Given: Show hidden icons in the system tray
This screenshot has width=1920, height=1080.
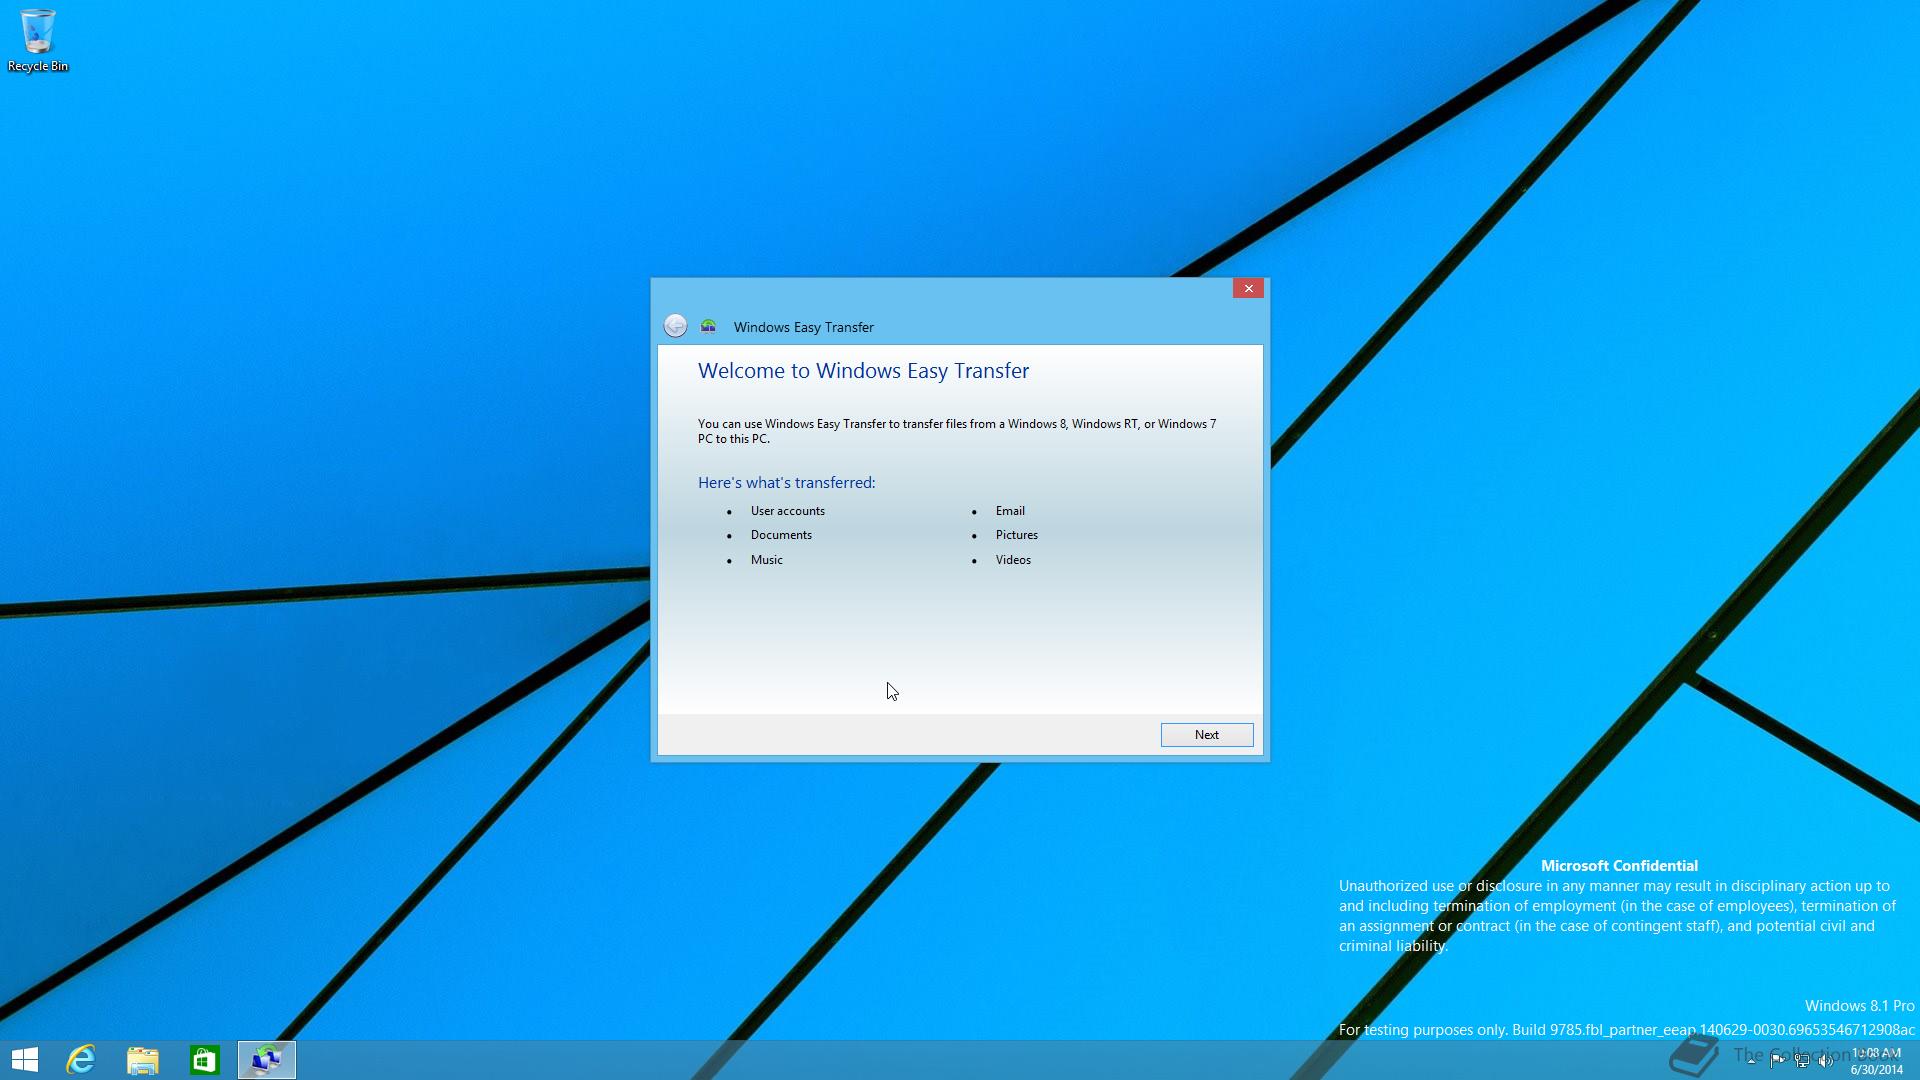Looking at the screenshot, I should 1751,1061.
